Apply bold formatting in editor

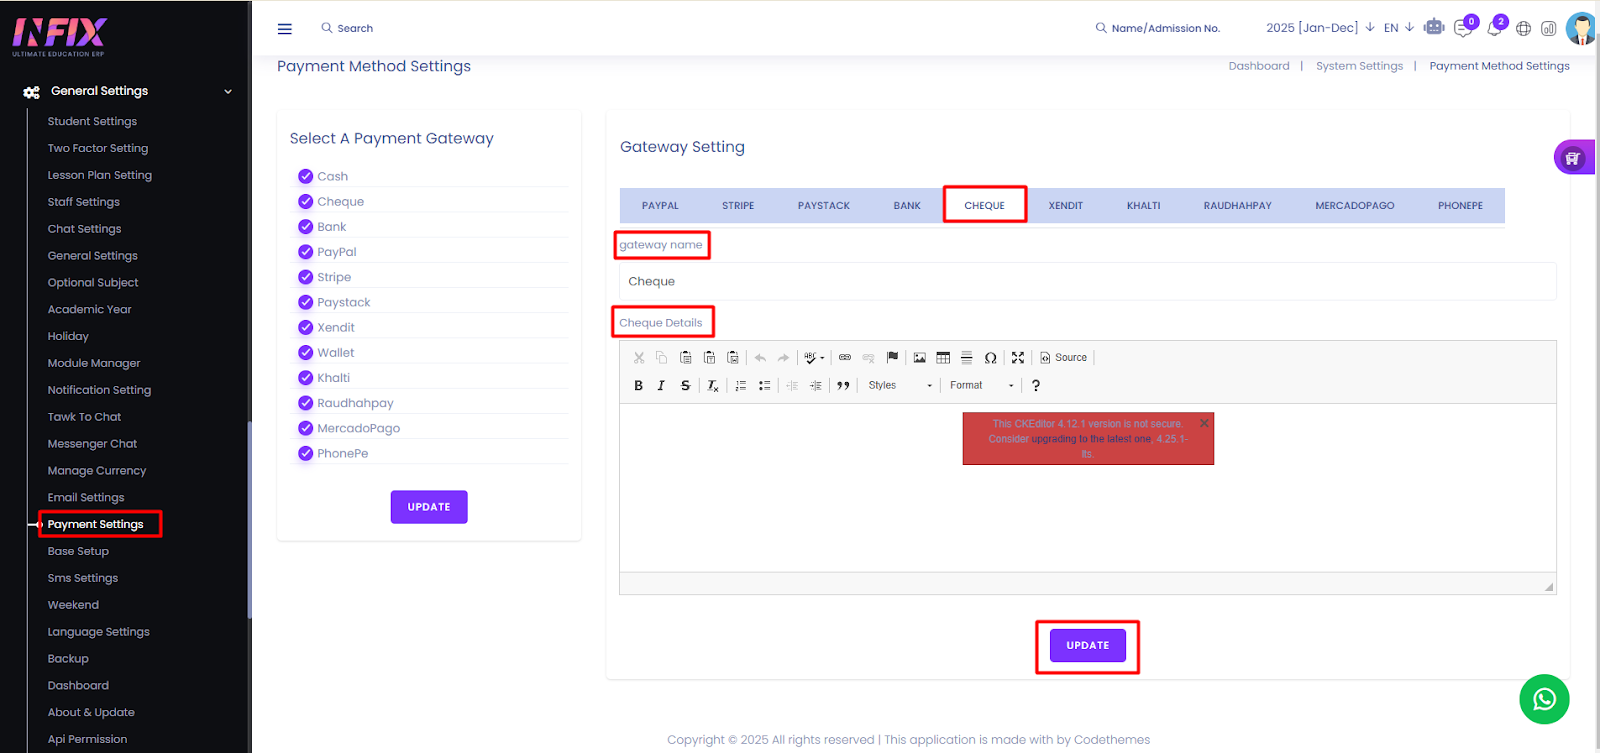(639, 385)
